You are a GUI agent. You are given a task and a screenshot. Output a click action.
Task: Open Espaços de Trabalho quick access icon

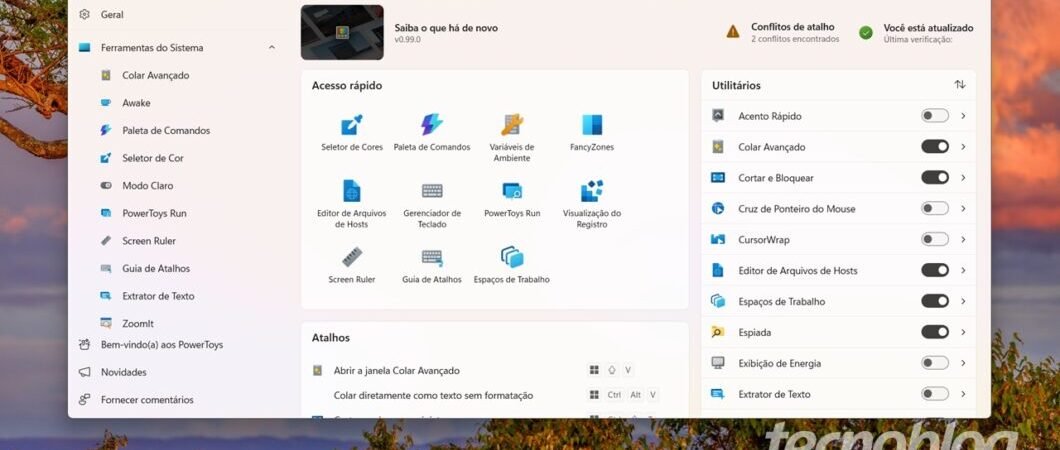[x=512, y=257]
